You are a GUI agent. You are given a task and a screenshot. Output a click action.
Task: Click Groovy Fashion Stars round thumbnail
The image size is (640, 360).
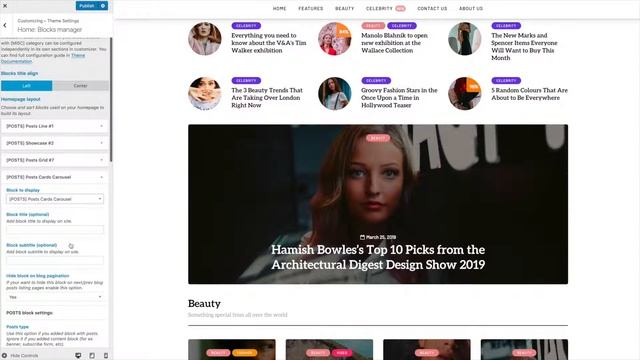point(335,93)
